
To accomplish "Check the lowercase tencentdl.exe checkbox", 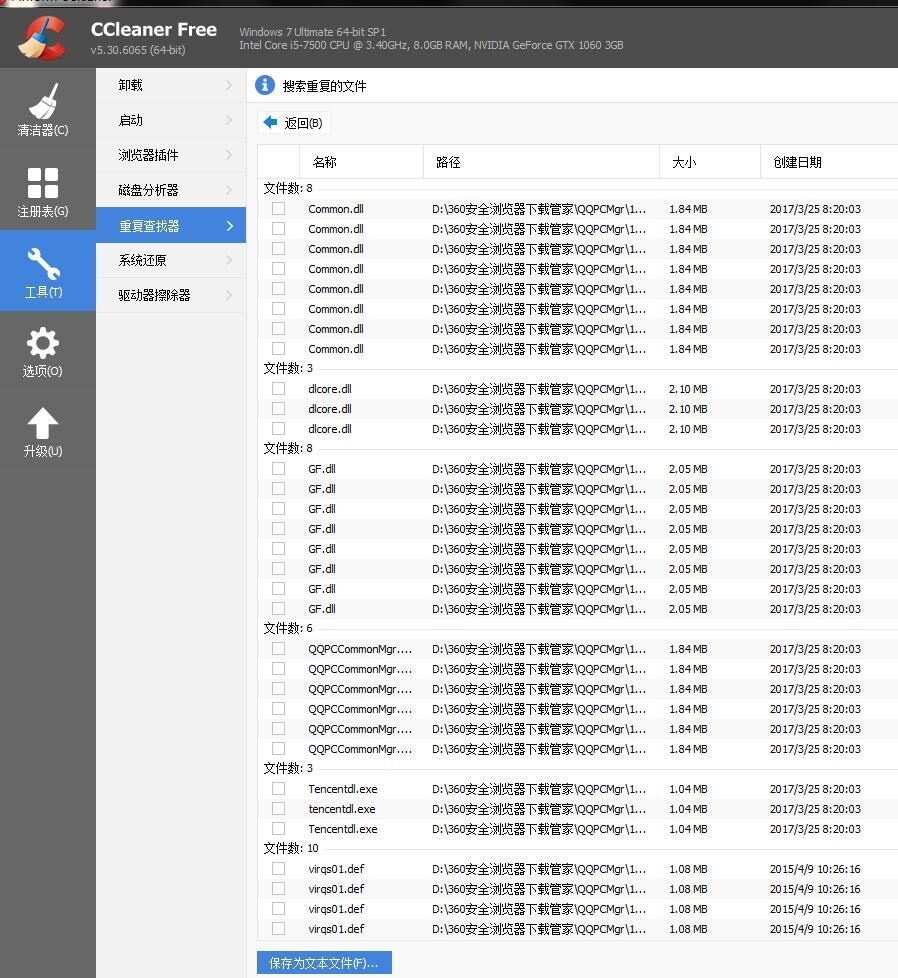I will point(278,808).
